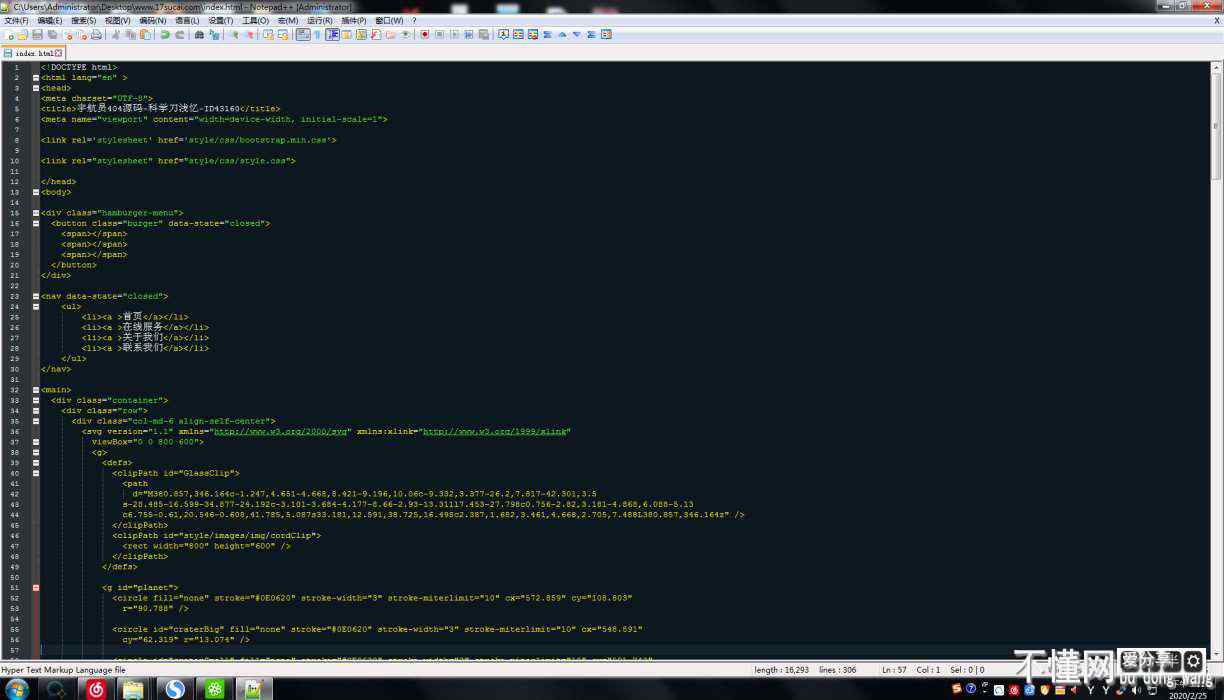Viewport: 1224px width, 700px height.
Task: Click the Find (binoculars) toolbar icon
Action: point(199,34)
